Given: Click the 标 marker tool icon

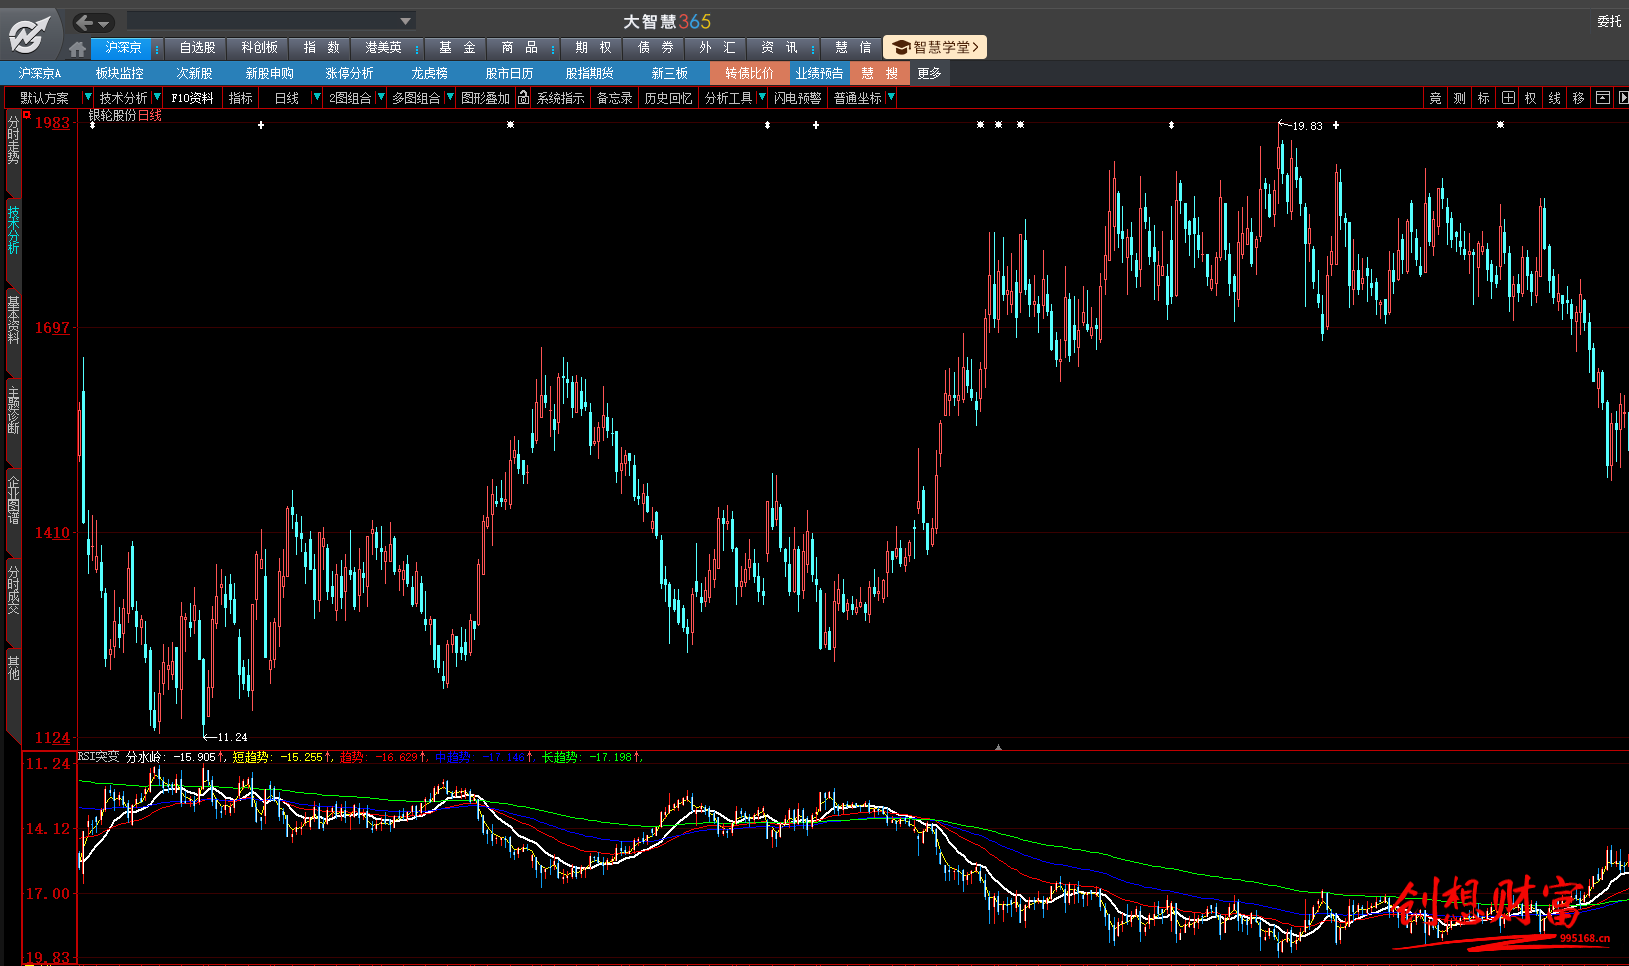Looking at the screenshot, I should 1483,97.
